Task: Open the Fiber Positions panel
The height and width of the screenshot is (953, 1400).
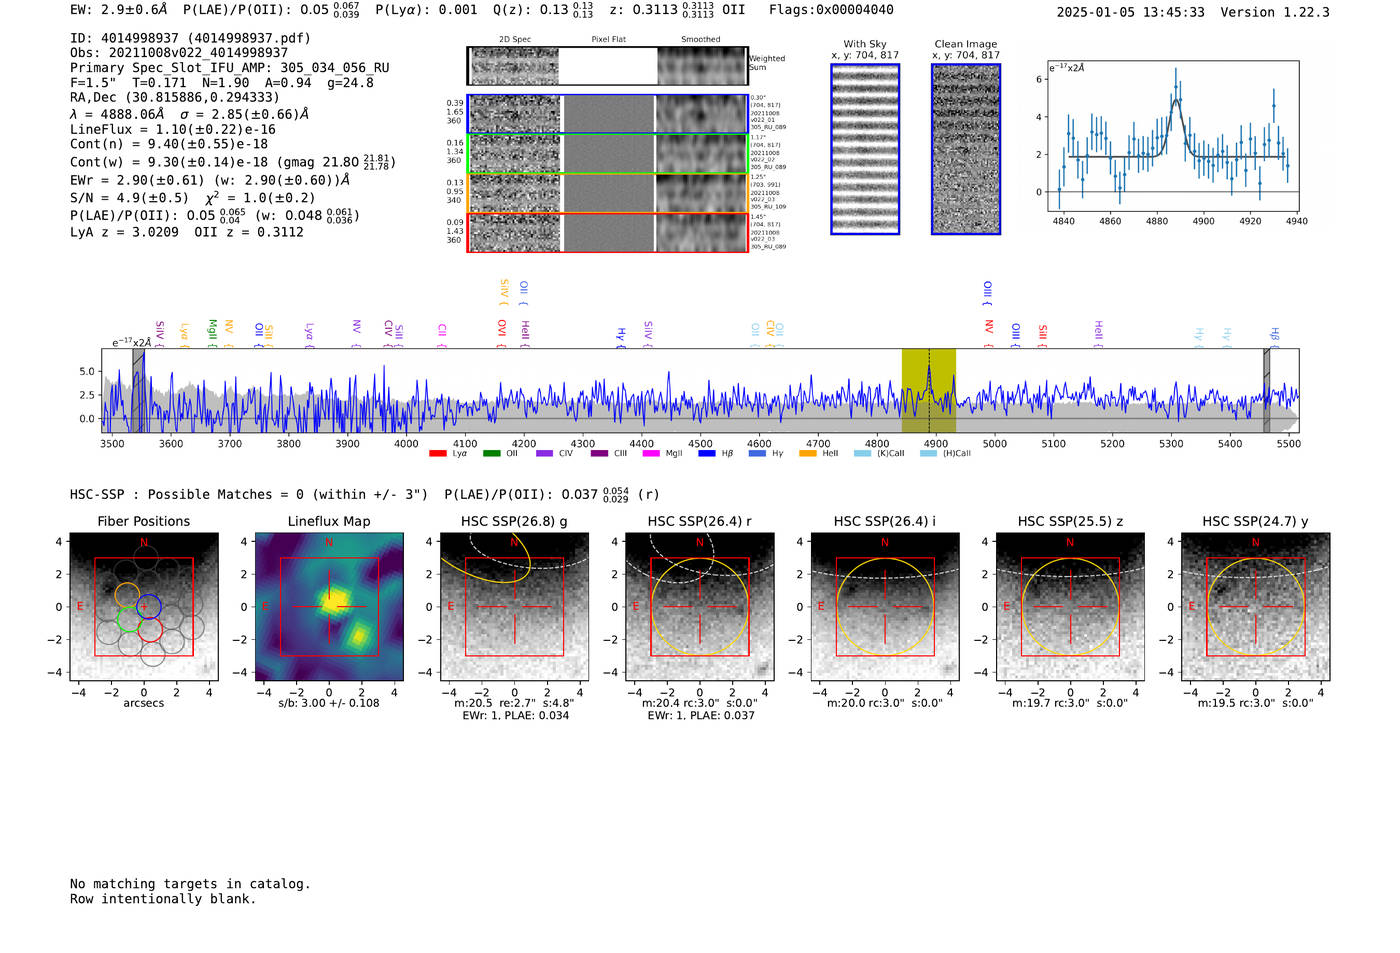Action: [x=144, y=607]
